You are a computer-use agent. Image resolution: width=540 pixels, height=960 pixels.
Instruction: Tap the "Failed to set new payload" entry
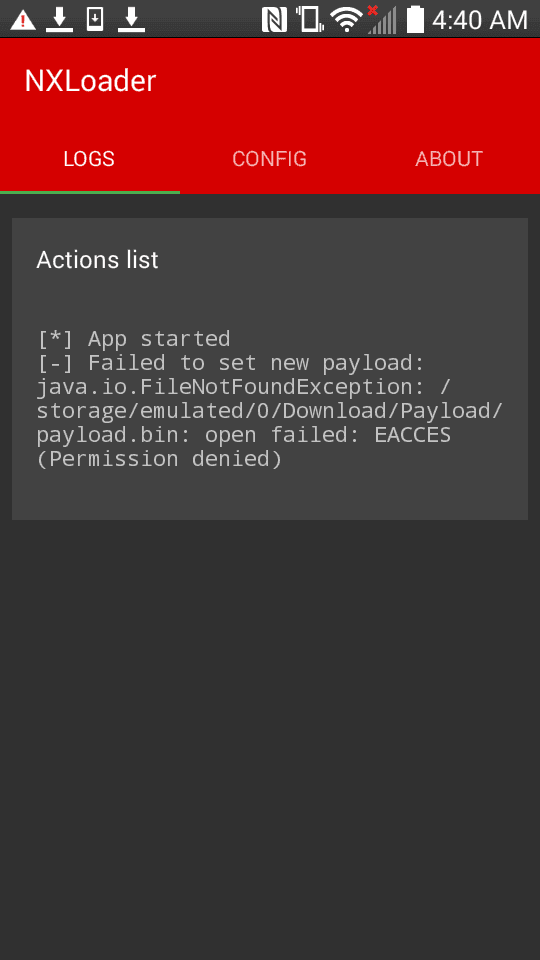coord(231,363)
